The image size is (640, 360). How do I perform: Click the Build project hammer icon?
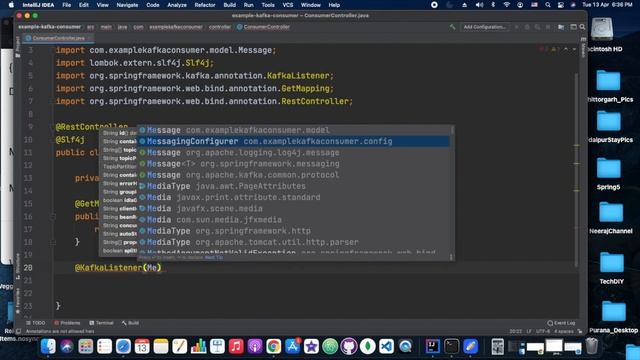point(452,27)
